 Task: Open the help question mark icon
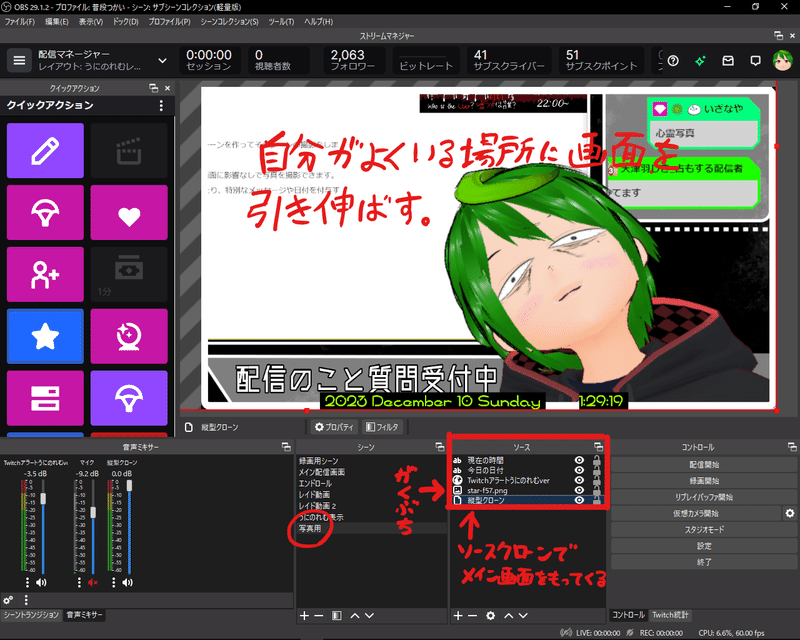coord(673,61)
